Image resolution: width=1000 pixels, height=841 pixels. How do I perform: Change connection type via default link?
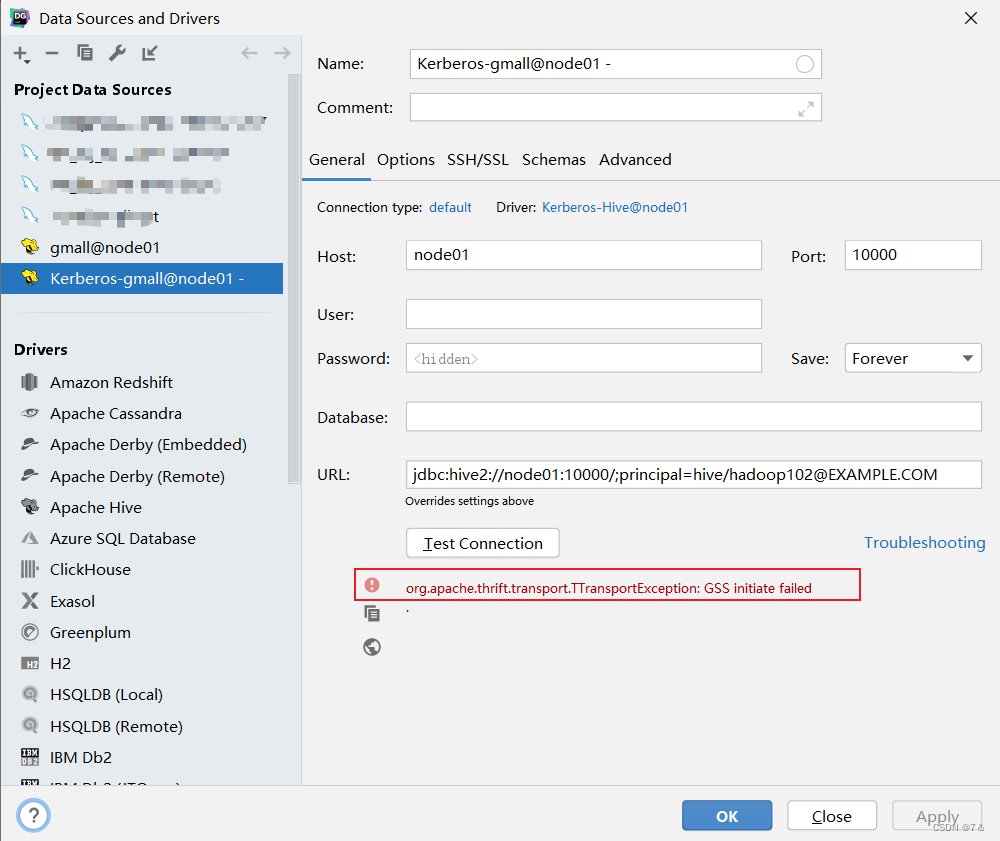450,207
